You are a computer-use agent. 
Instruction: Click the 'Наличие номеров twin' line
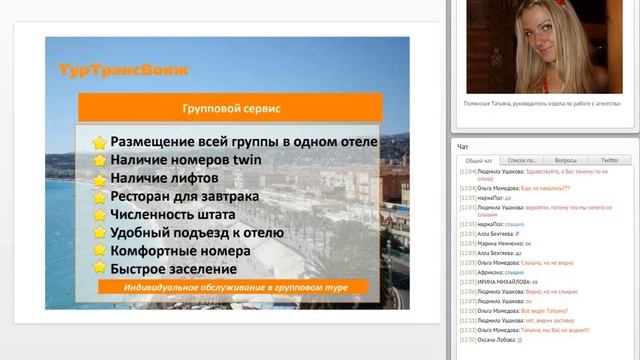186,160
